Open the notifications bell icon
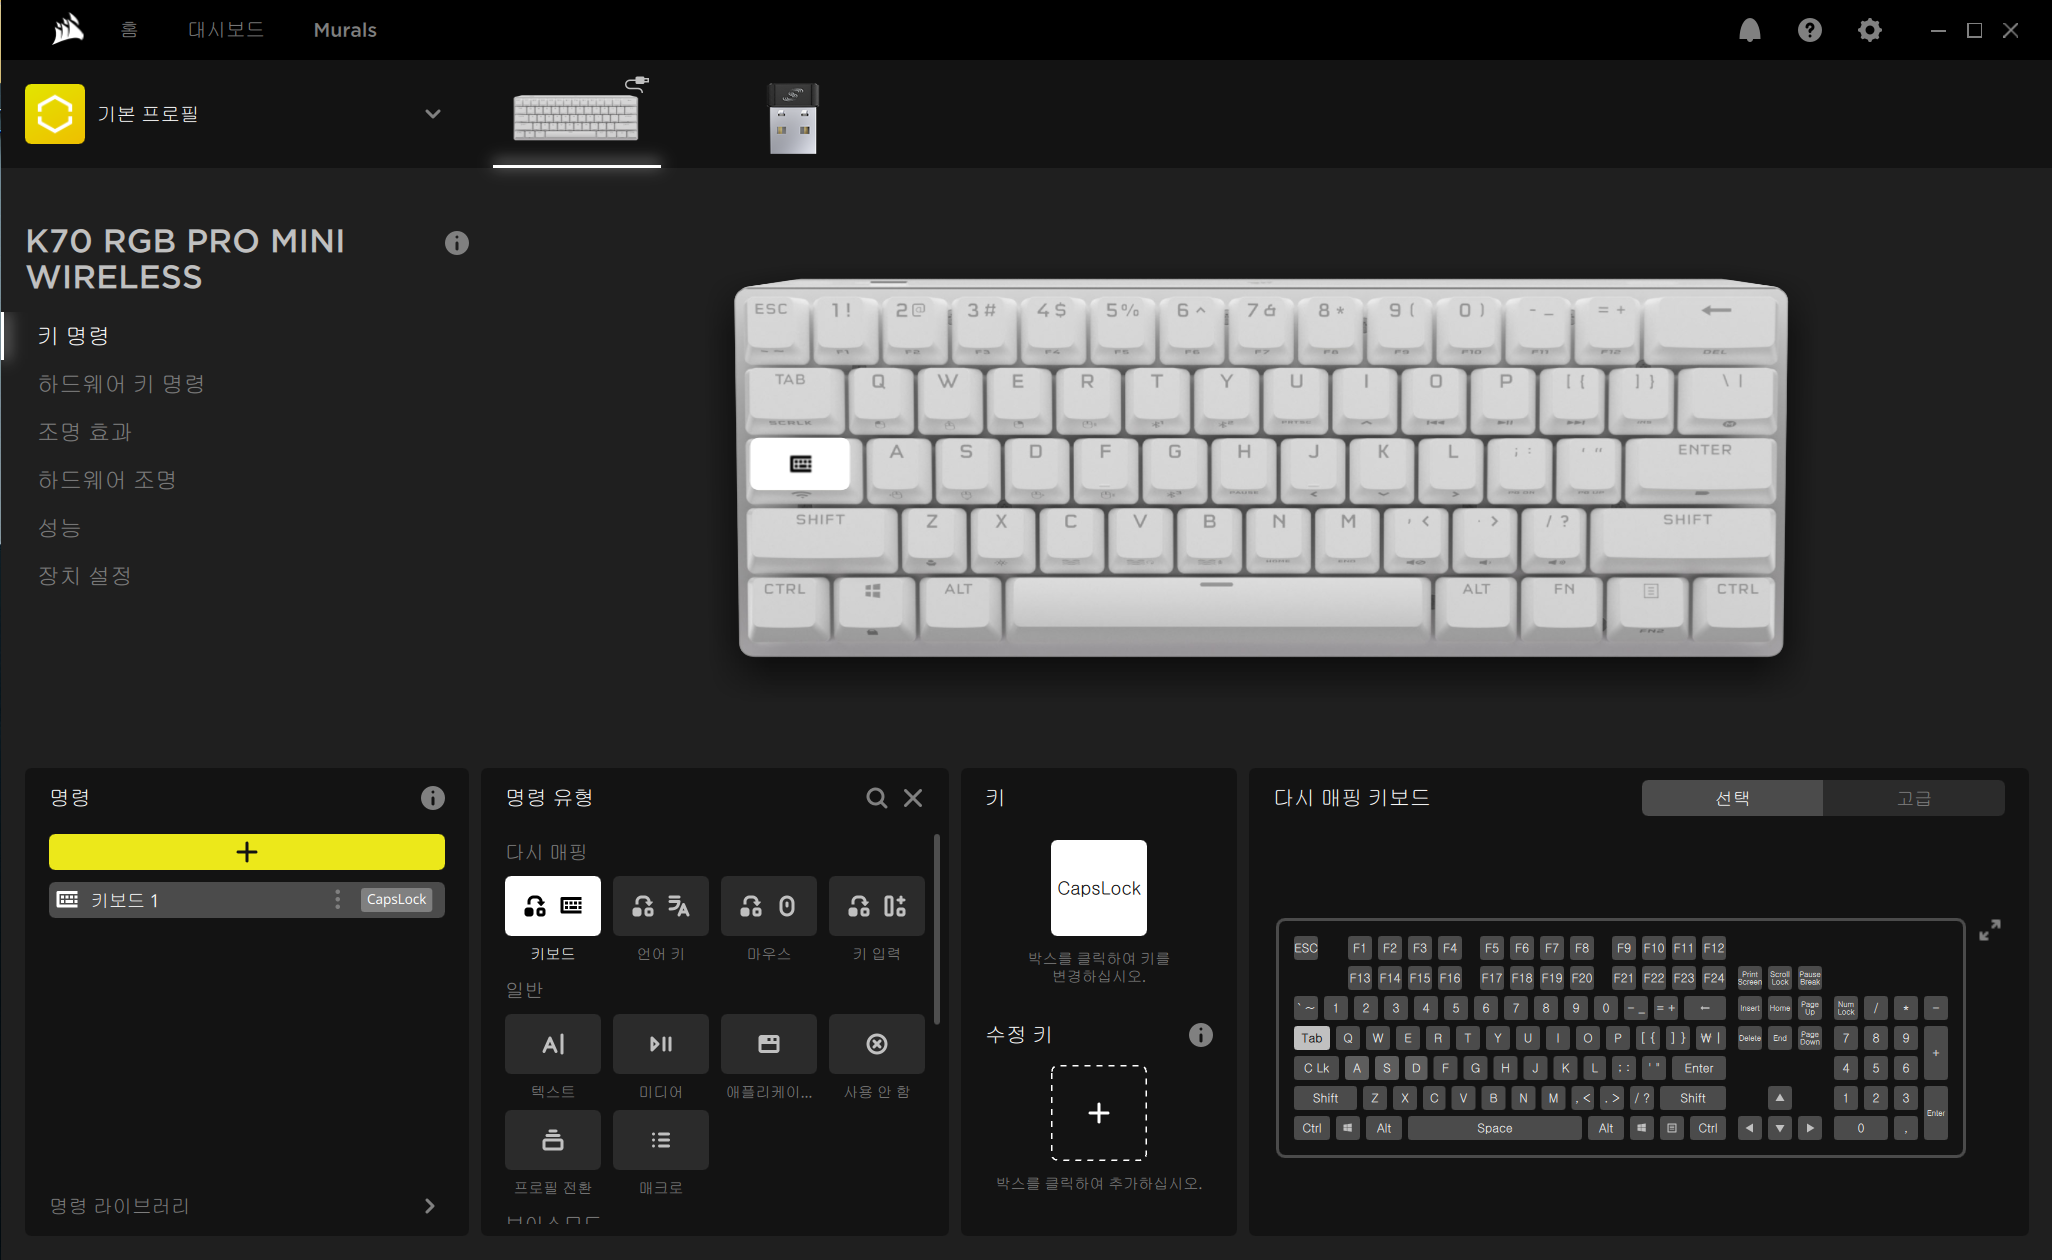2052x1260 pixels. 1749,30
